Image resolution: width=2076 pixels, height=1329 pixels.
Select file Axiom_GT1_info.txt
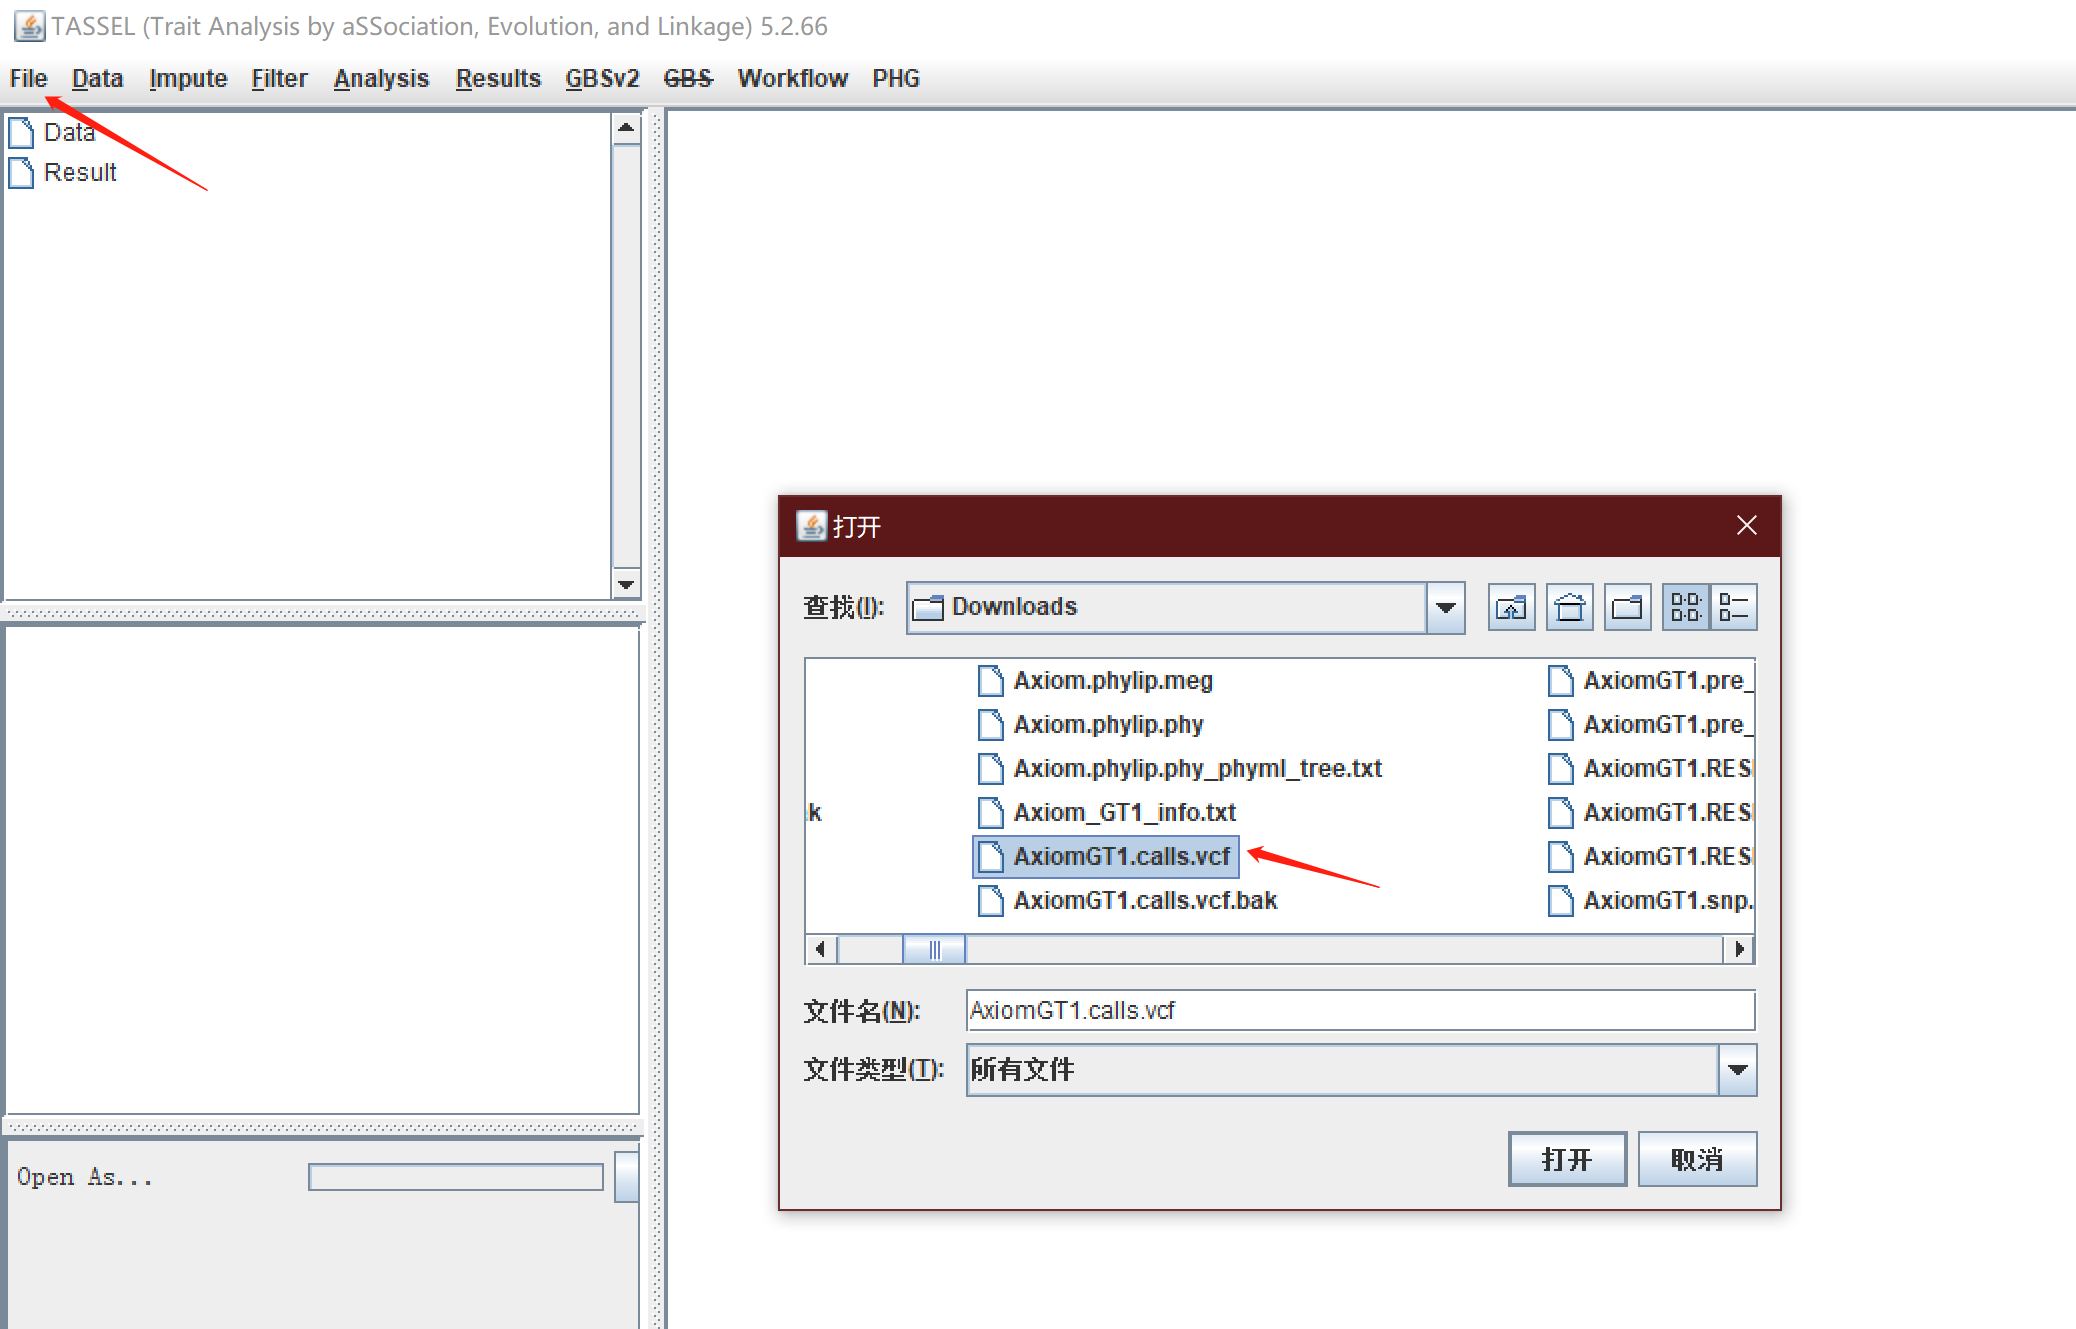[1106, 812]
